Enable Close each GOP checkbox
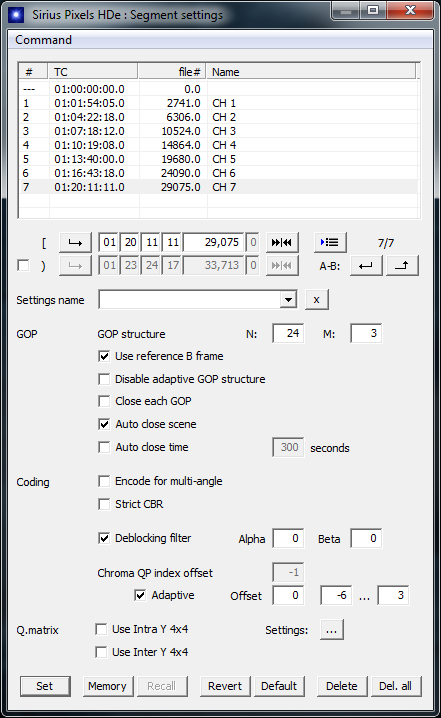The image size is (441, 718). click(x=104, y=401)
